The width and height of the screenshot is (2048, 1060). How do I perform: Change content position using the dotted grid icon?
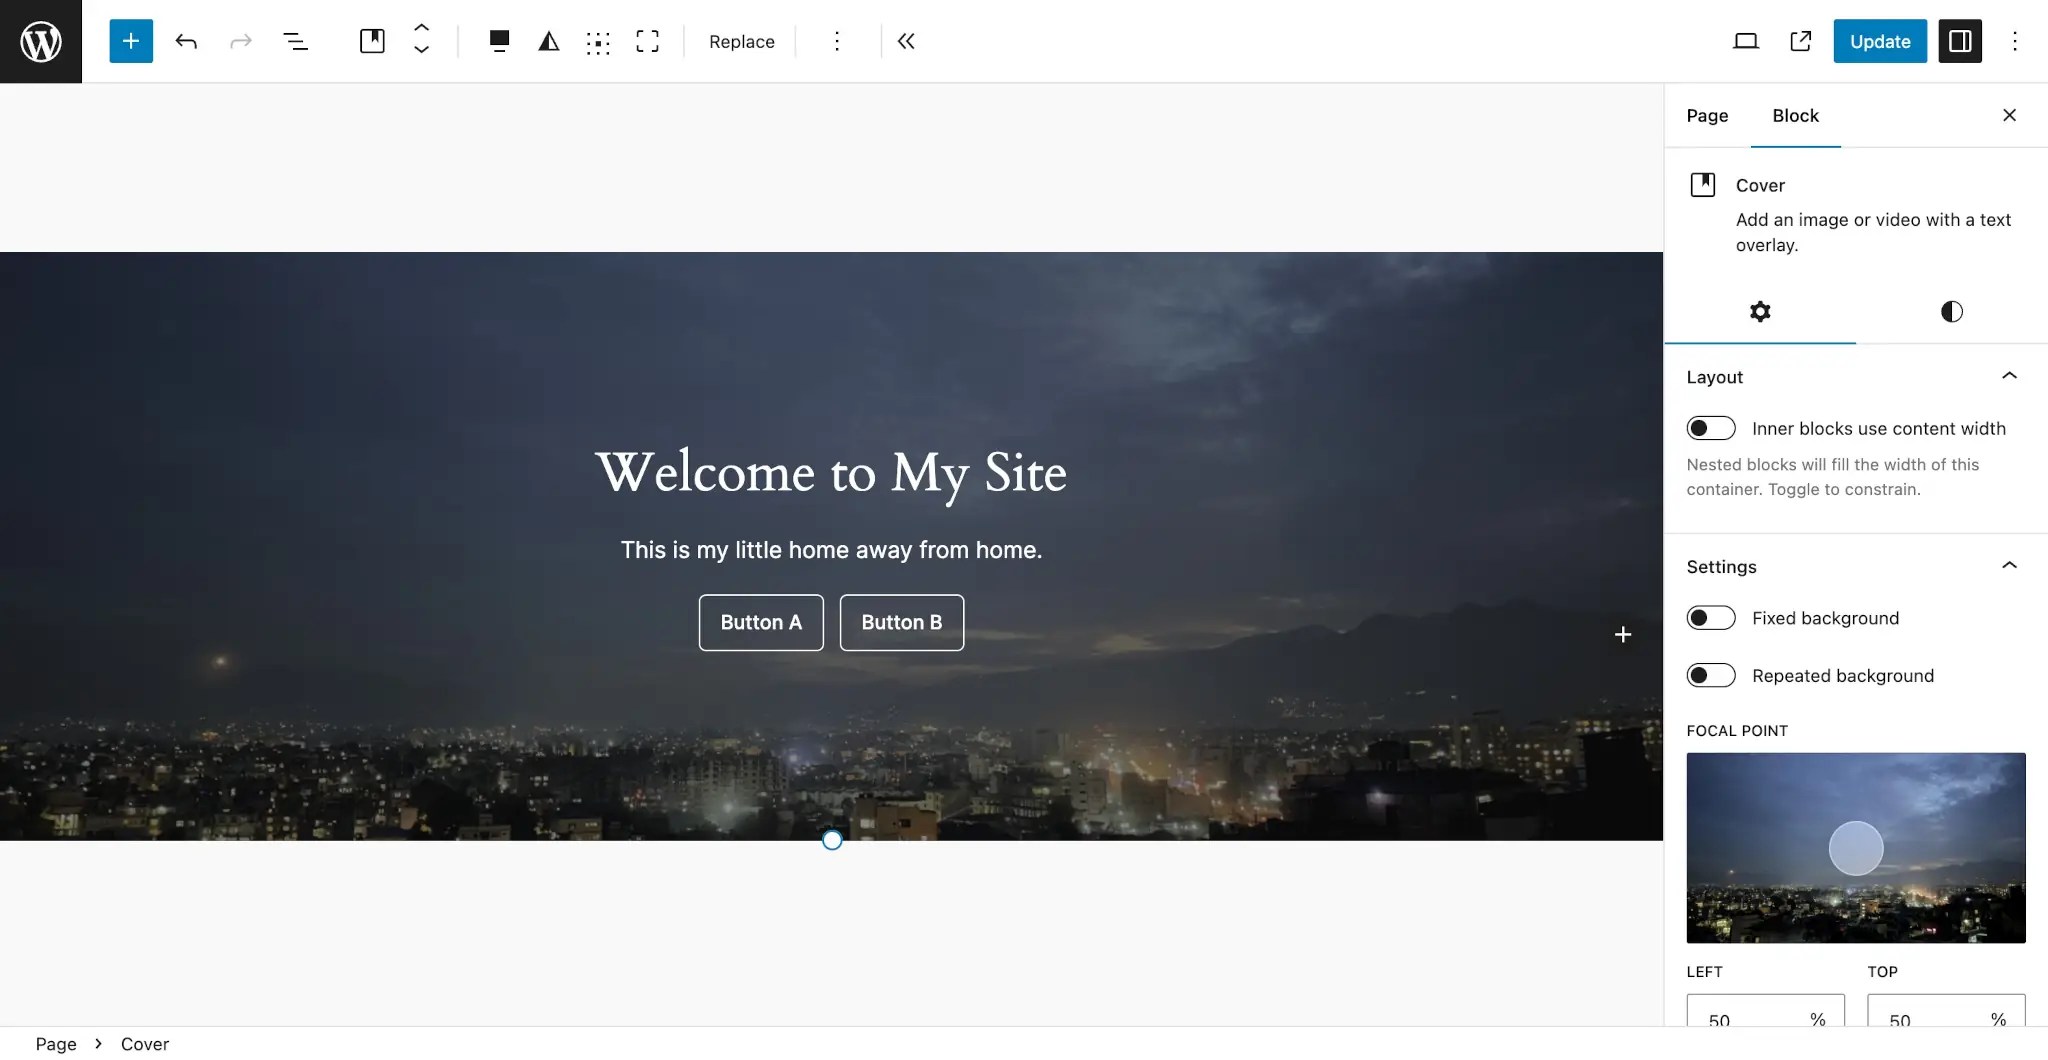click(598, 41)
